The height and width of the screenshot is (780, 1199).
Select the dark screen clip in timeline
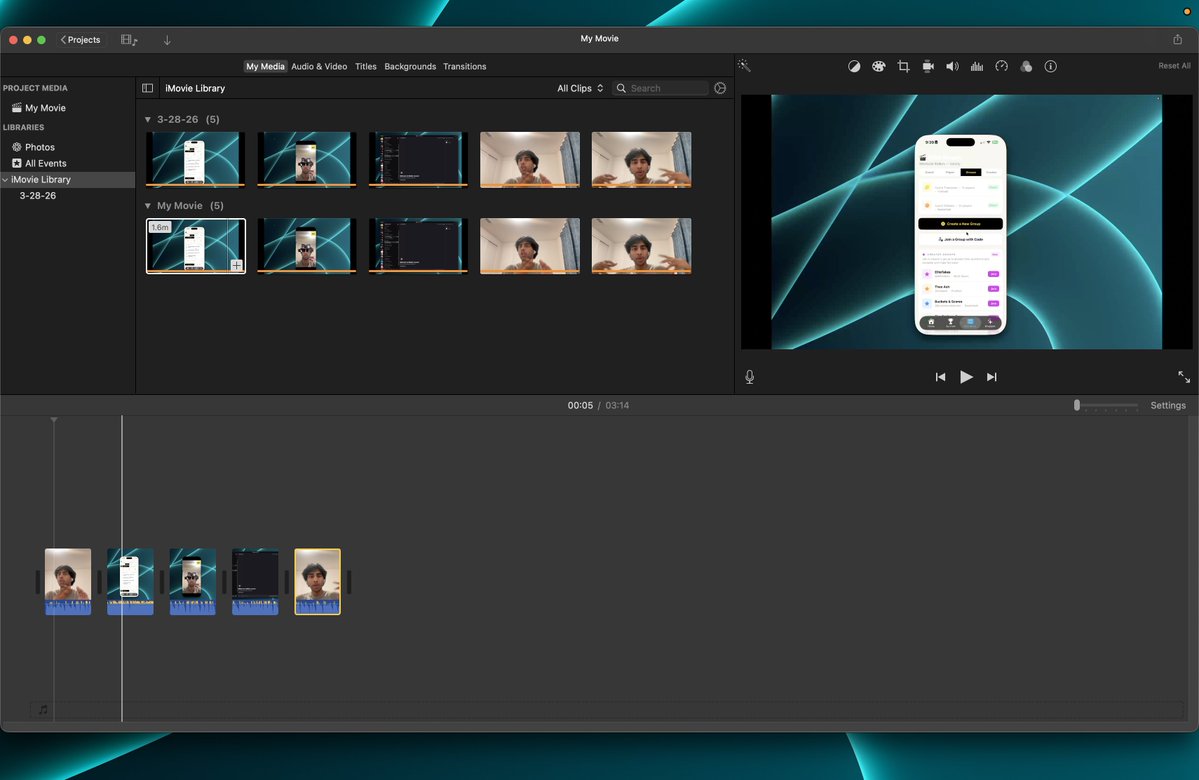(x=255, y=581)
